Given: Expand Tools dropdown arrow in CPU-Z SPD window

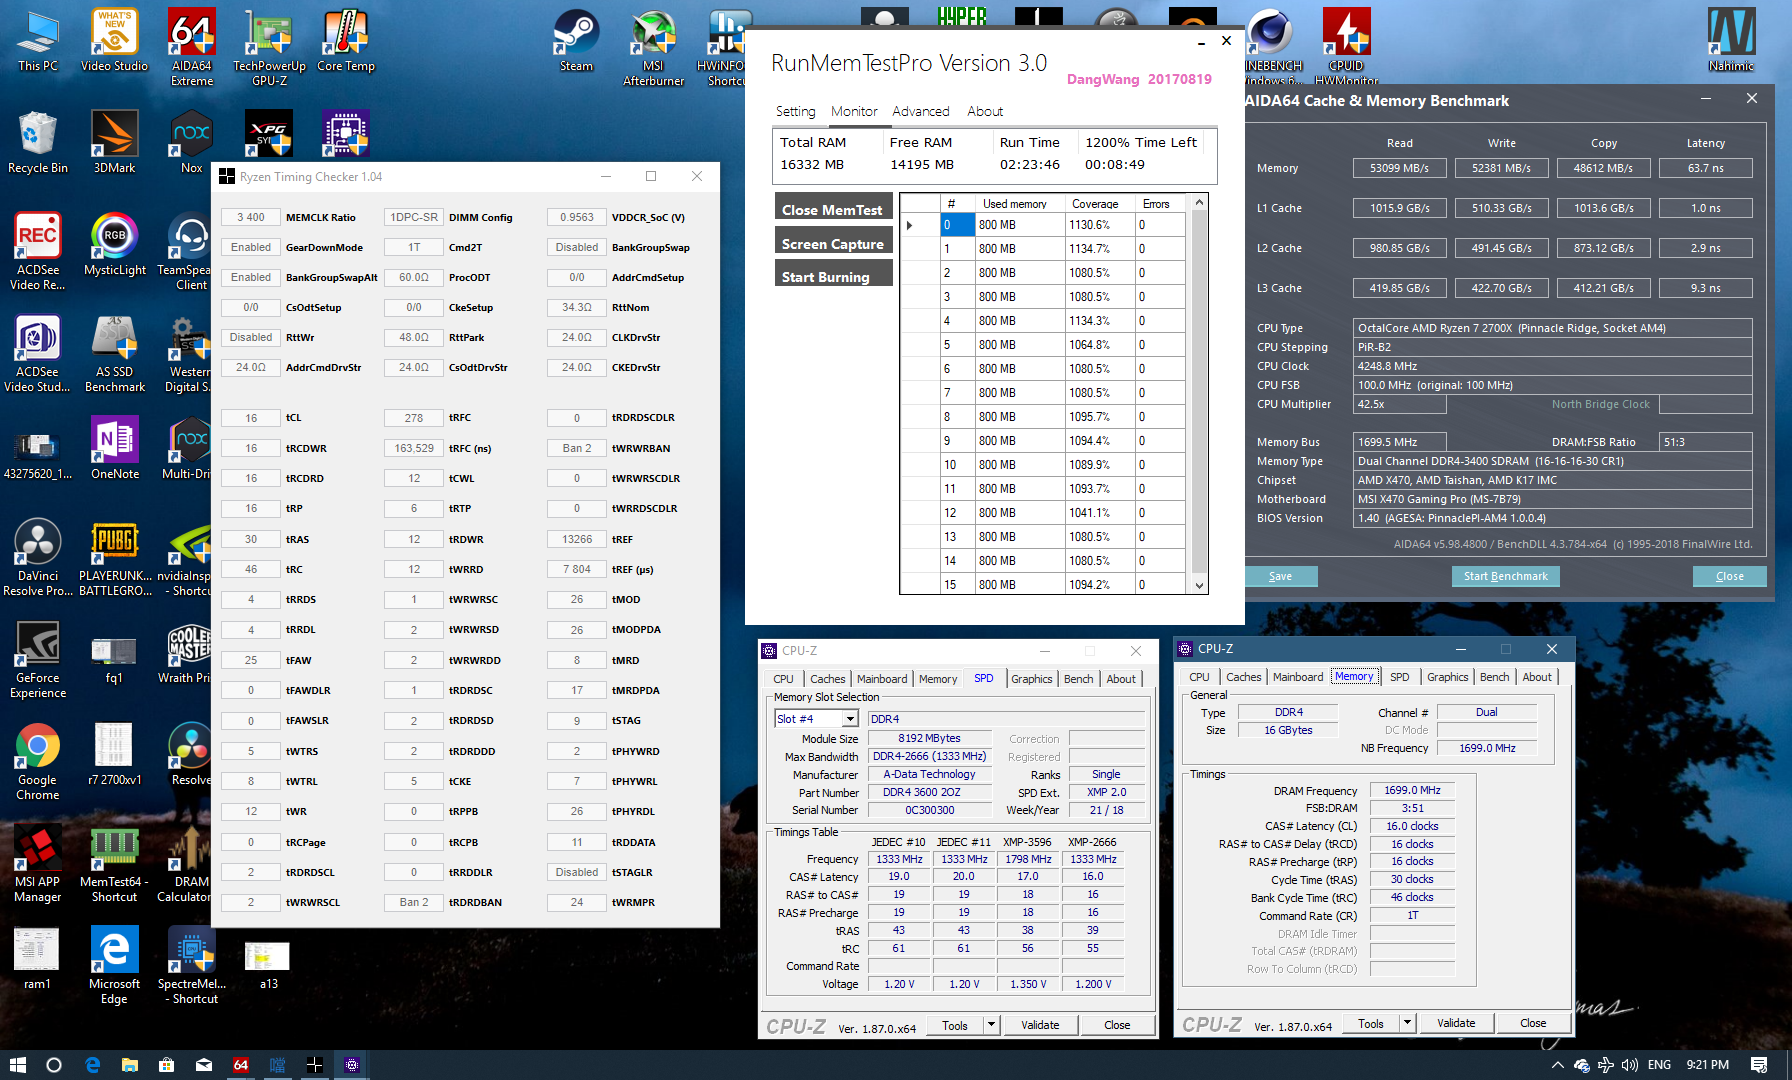Looking at the screenshot, I should tap(991, 1025).
